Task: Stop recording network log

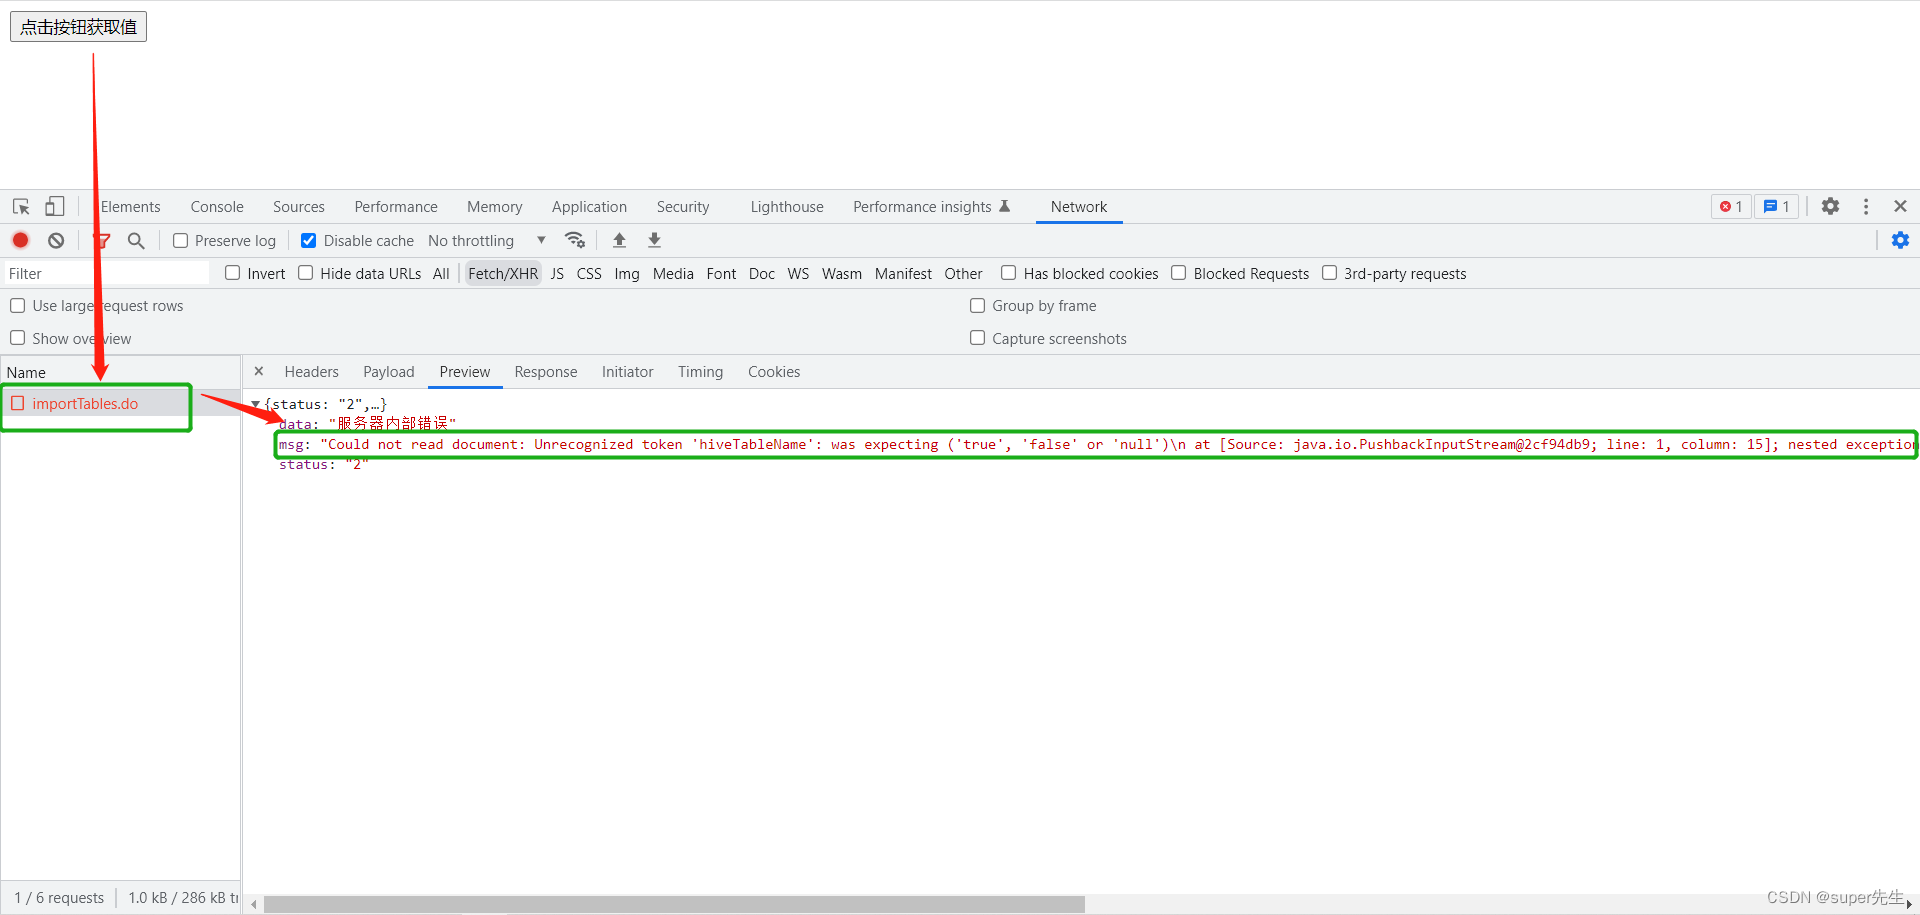Action: tap(21, 240)
